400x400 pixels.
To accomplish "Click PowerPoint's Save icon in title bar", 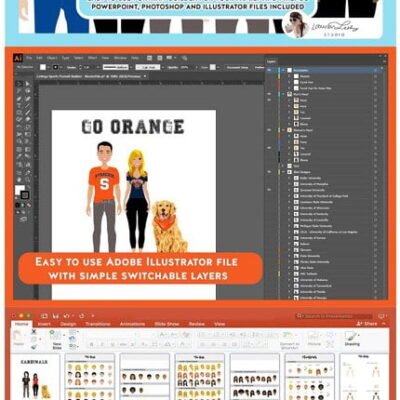I will 56,316.
